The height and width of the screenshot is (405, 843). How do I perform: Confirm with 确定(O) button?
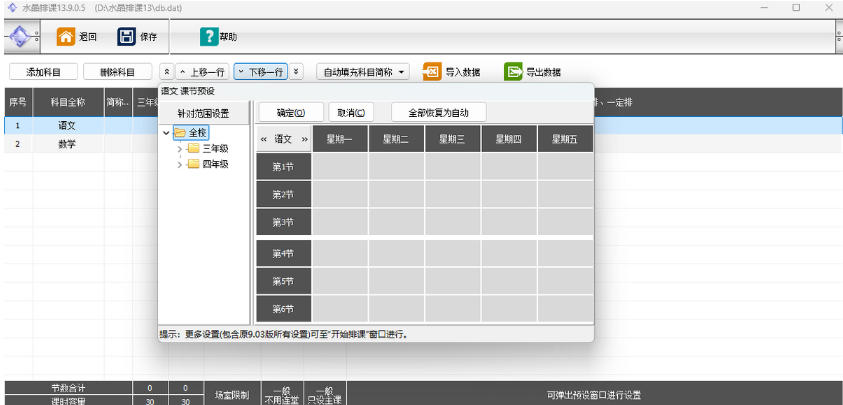click(291, 112)
